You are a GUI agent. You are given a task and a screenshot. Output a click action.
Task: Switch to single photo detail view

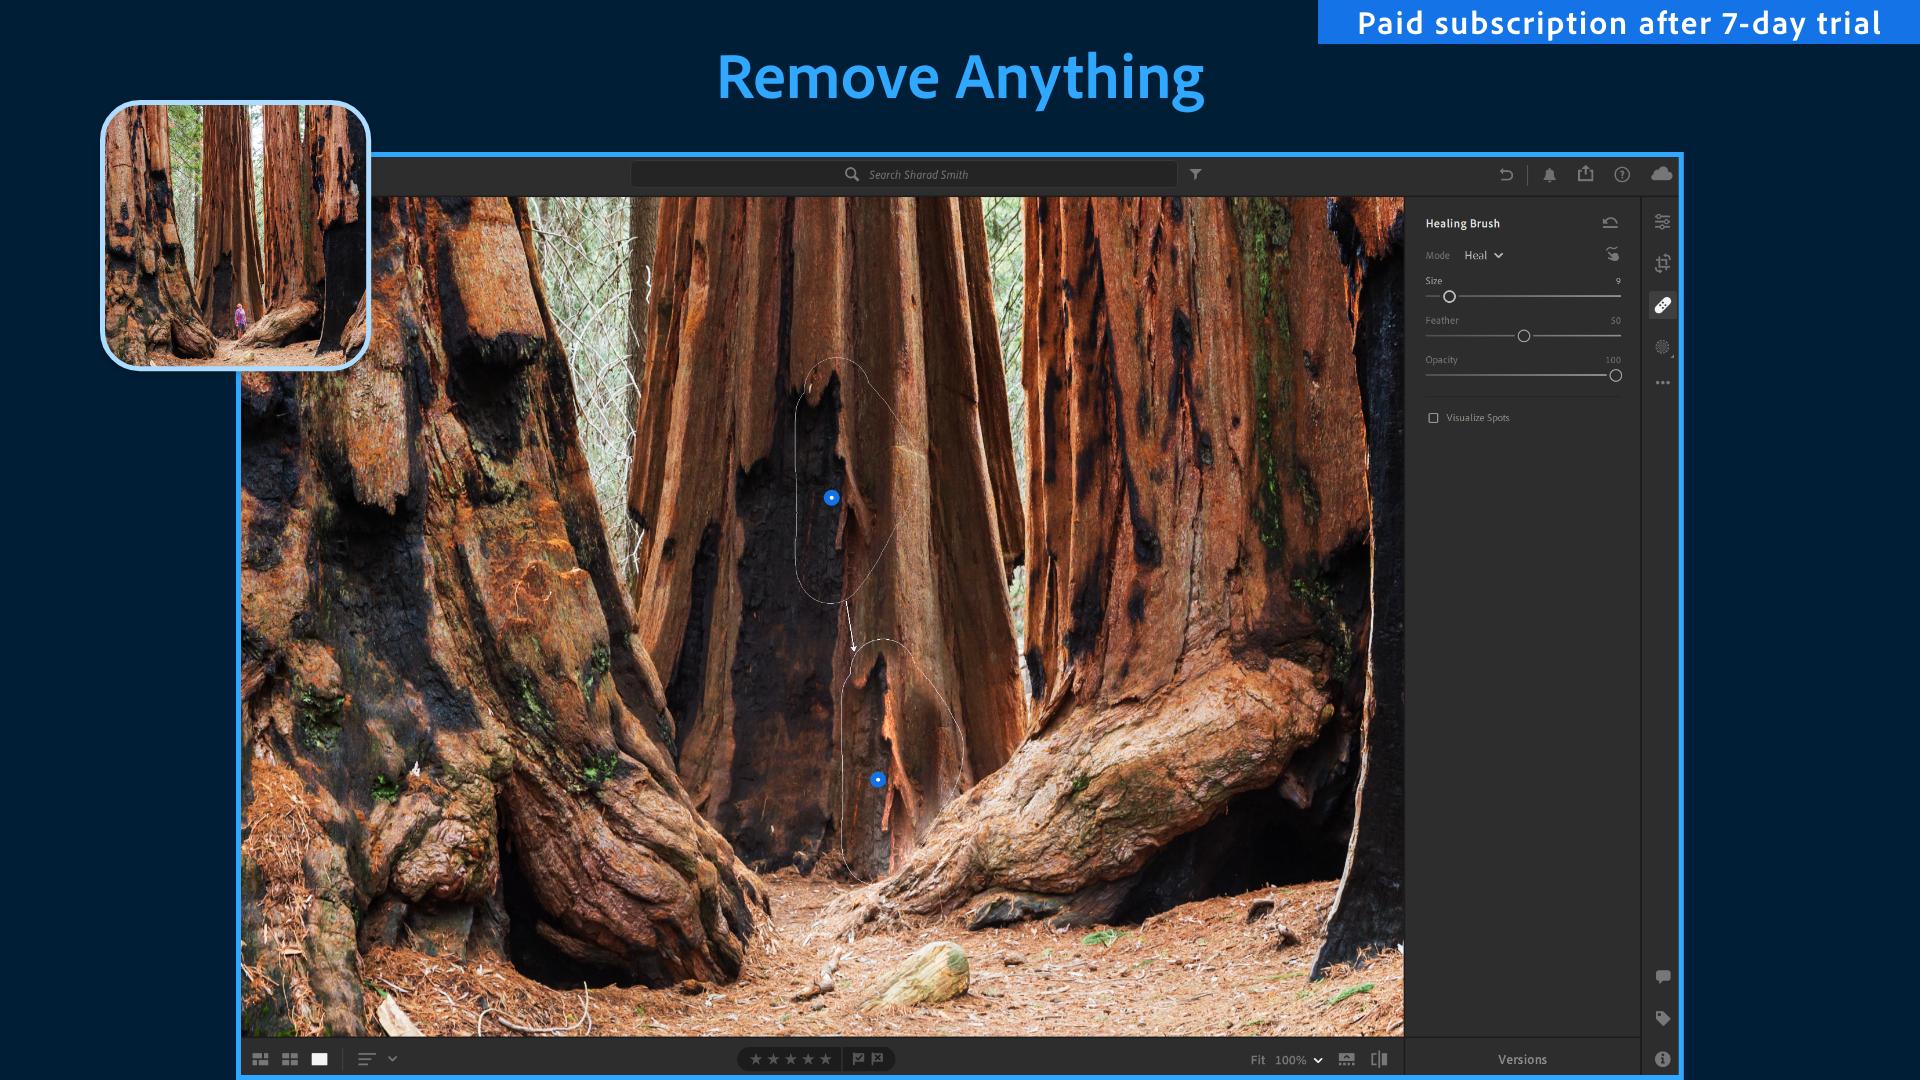pyautogui.click(x=319, y=1059)
